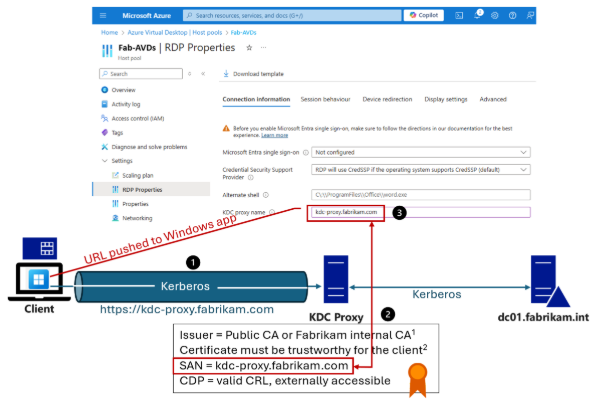This screenshot has height=406, width=602.
Task: Focus the Search resources, services, and docs box
Action: coord(292,15)
